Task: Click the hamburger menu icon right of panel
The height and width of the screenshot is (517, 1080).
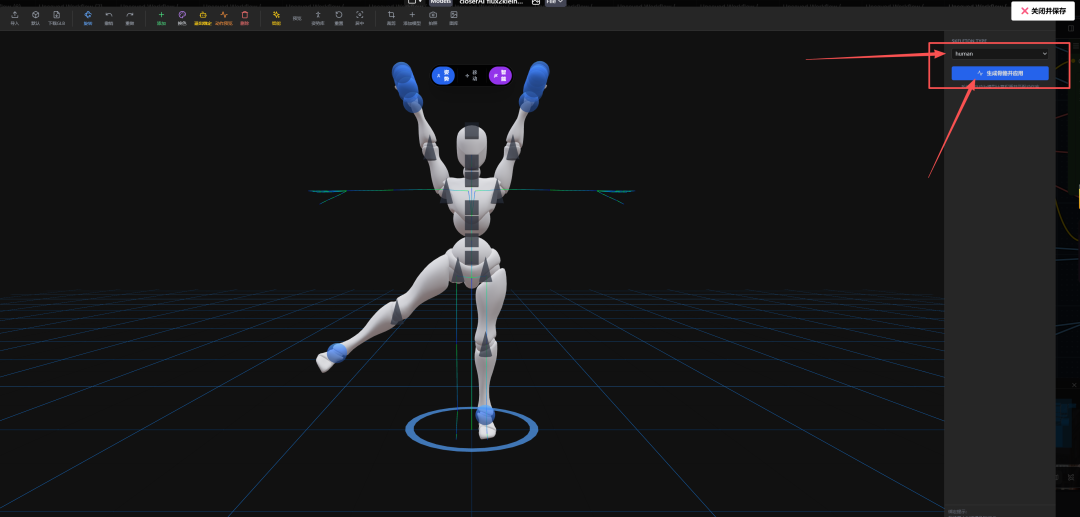Action: point(1076,45)
